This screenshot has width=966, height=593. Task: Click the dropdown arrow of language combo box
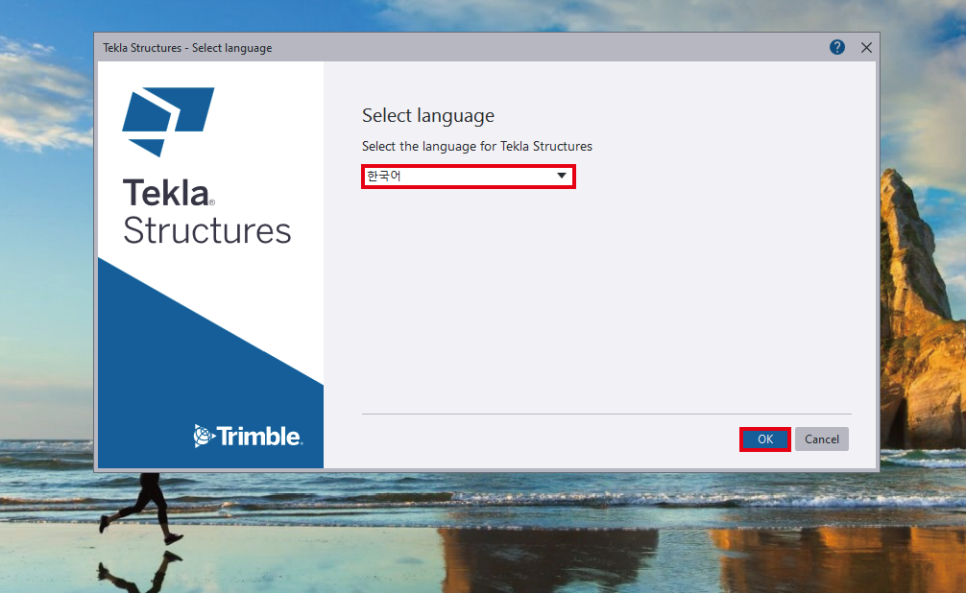point(561,176)
